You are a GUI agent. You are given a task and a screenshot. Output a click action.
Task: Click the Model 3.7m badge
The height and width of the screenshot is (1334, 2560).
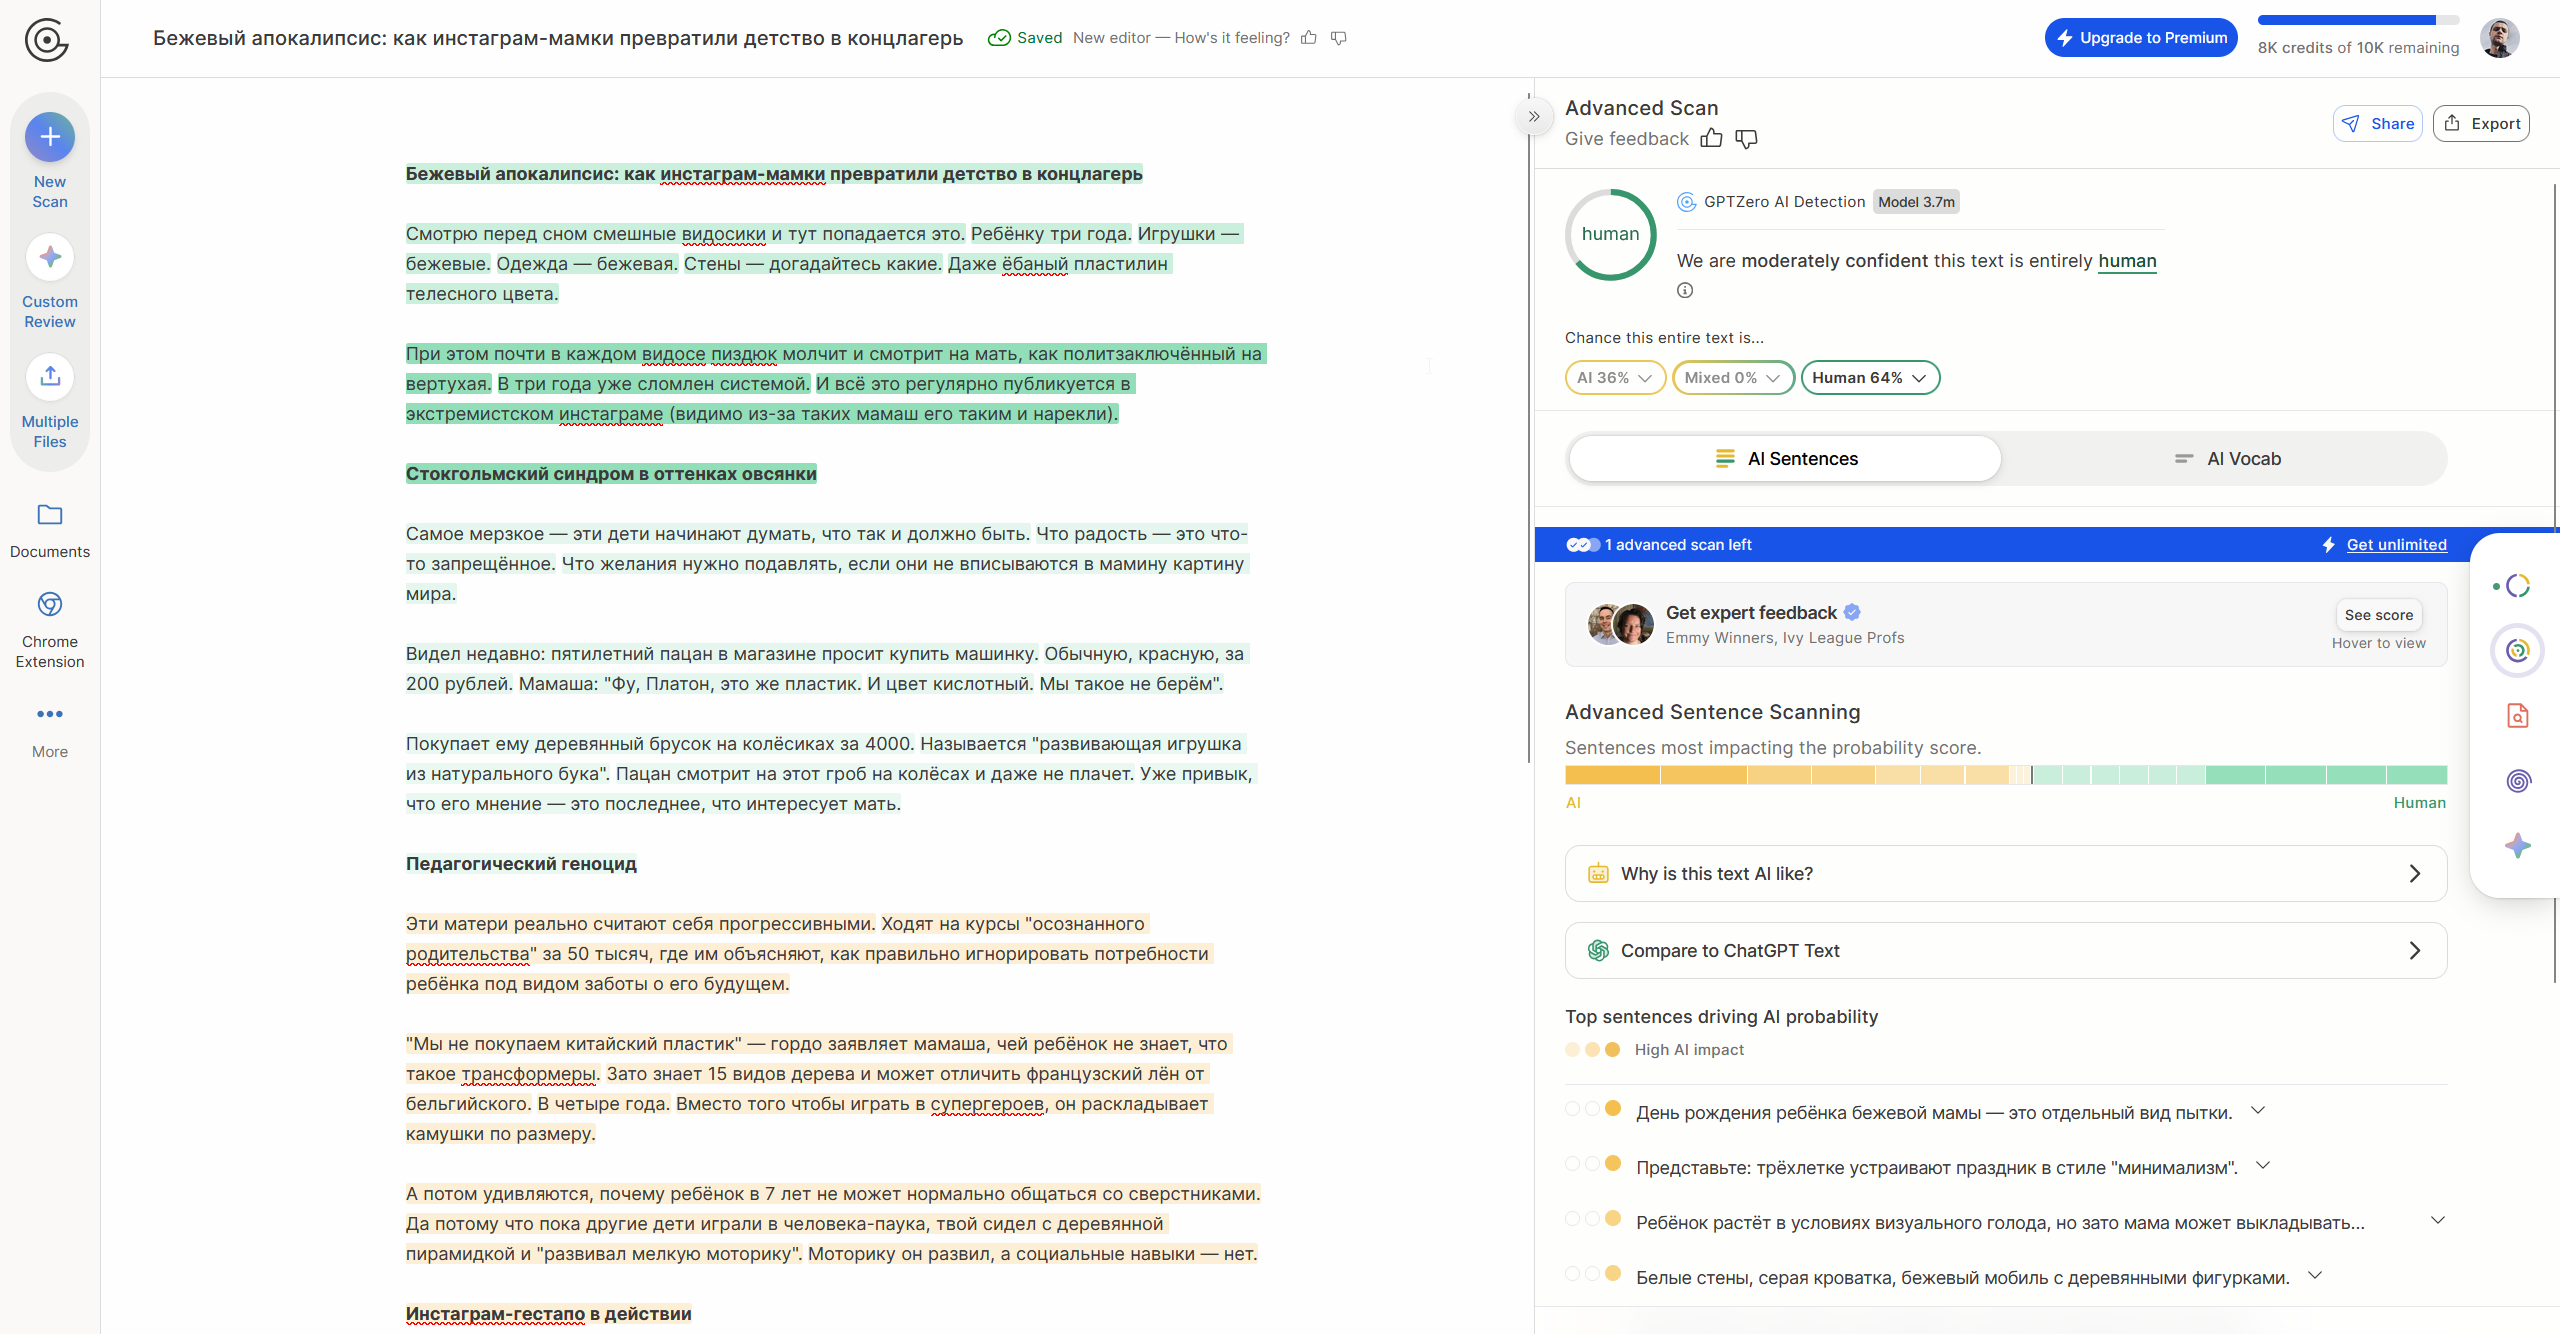[x=1916, y=202]
